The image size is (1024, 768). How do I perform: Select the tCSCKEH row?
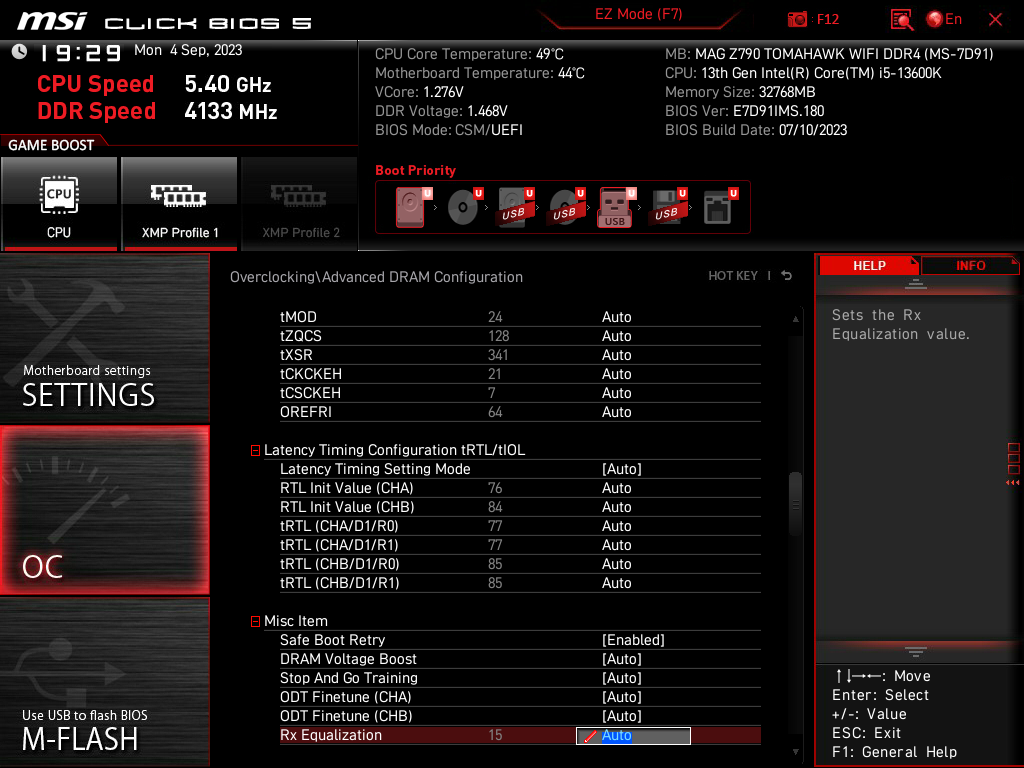pos(520,392)
